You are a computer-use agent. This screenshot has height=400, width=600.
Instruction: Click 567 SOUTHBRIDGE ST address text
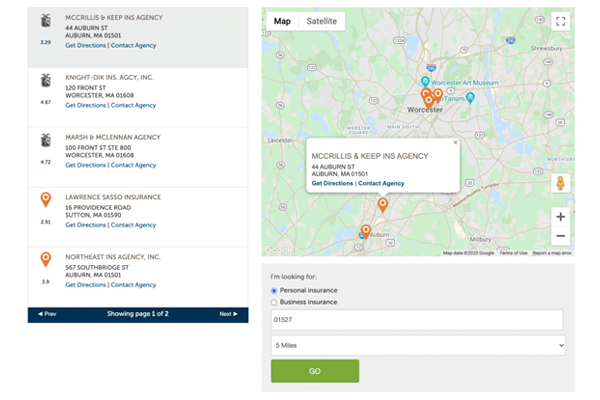[x=97, y=267]
